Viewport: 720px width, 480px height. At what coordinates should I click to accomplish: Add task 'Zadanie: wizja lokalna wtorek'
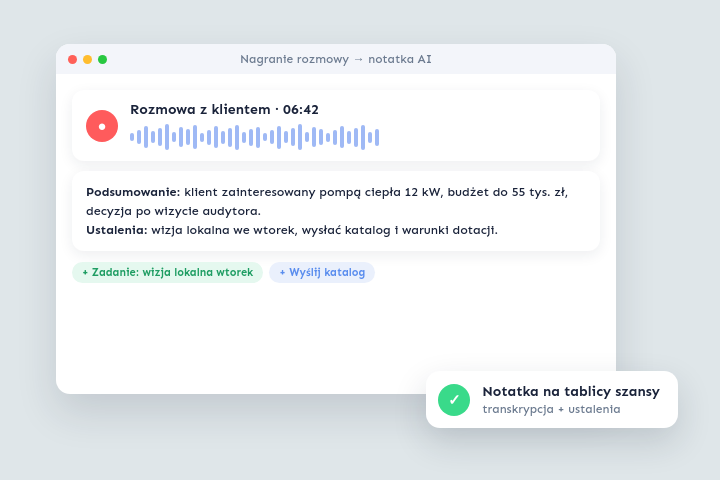(167, 272)
